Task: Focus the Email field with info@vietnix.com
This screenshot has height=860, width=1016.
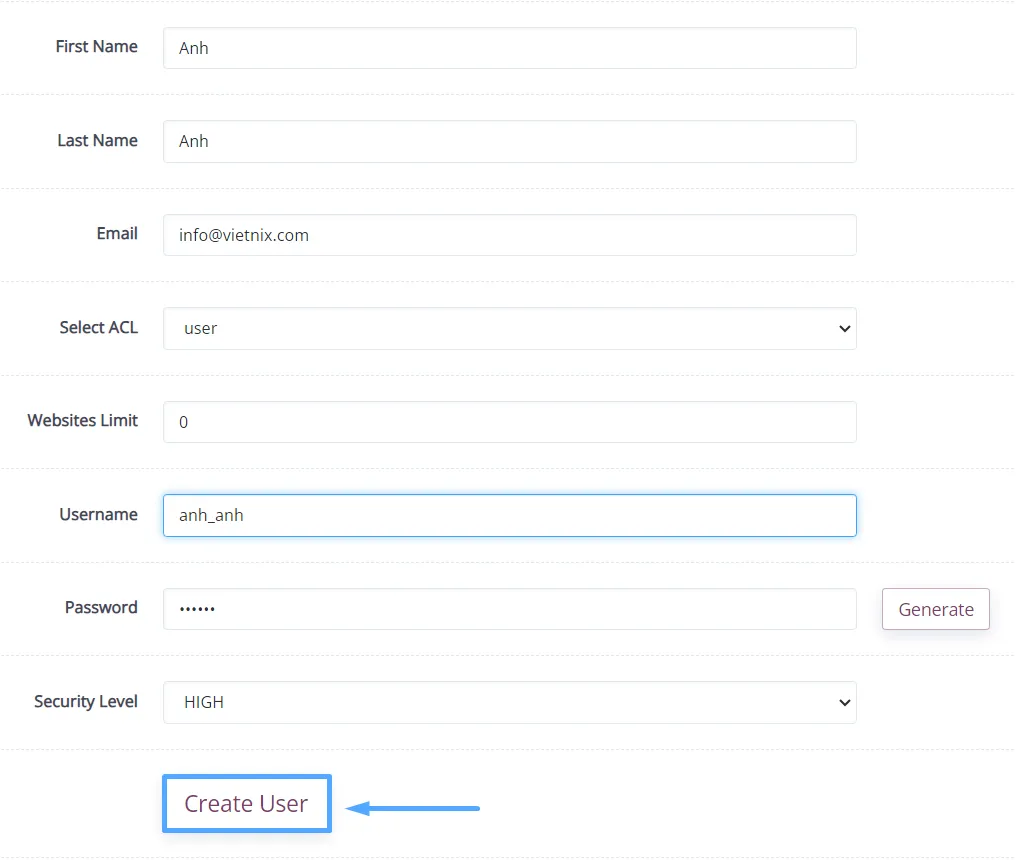Action: (x=509, y=235)
